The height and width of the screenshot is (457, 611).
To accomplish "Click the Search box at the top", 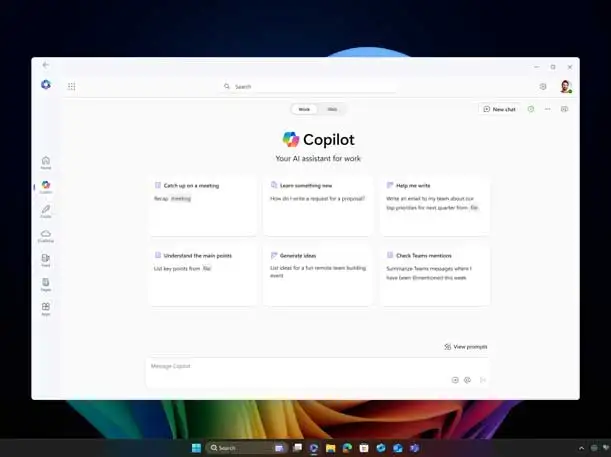I will [x=308, y=87].
